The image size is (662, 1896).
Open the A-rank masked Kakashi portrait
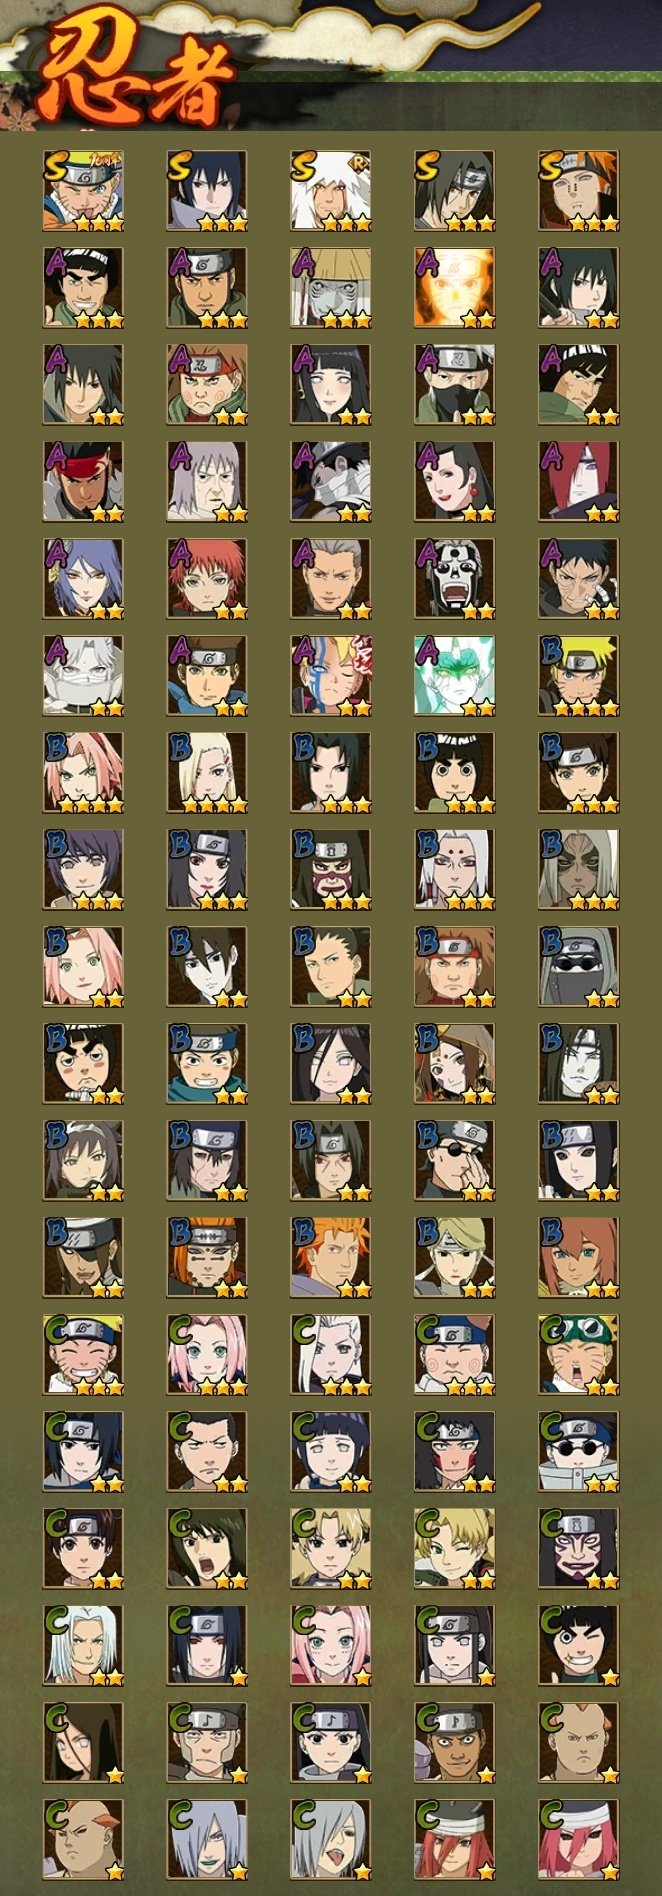tap(455, 385)
